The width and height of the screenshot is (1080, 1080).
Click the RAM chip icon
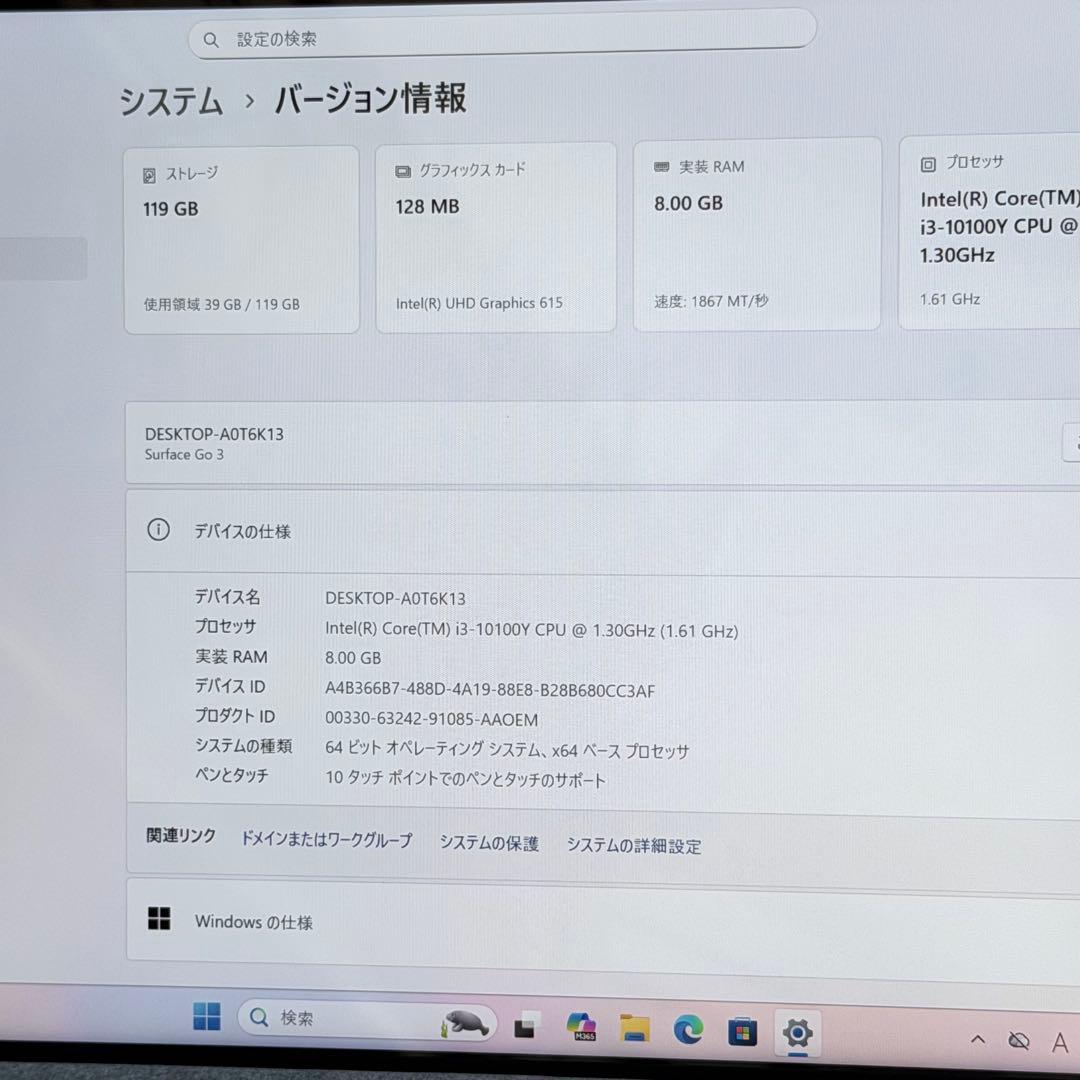pos(661,167)
